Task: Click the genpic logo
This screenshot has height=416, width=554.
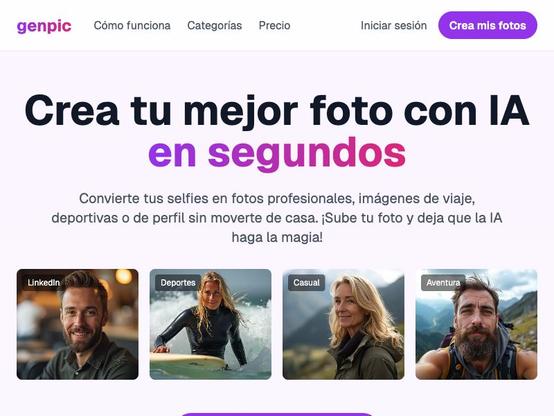Action: click(44, 26)
